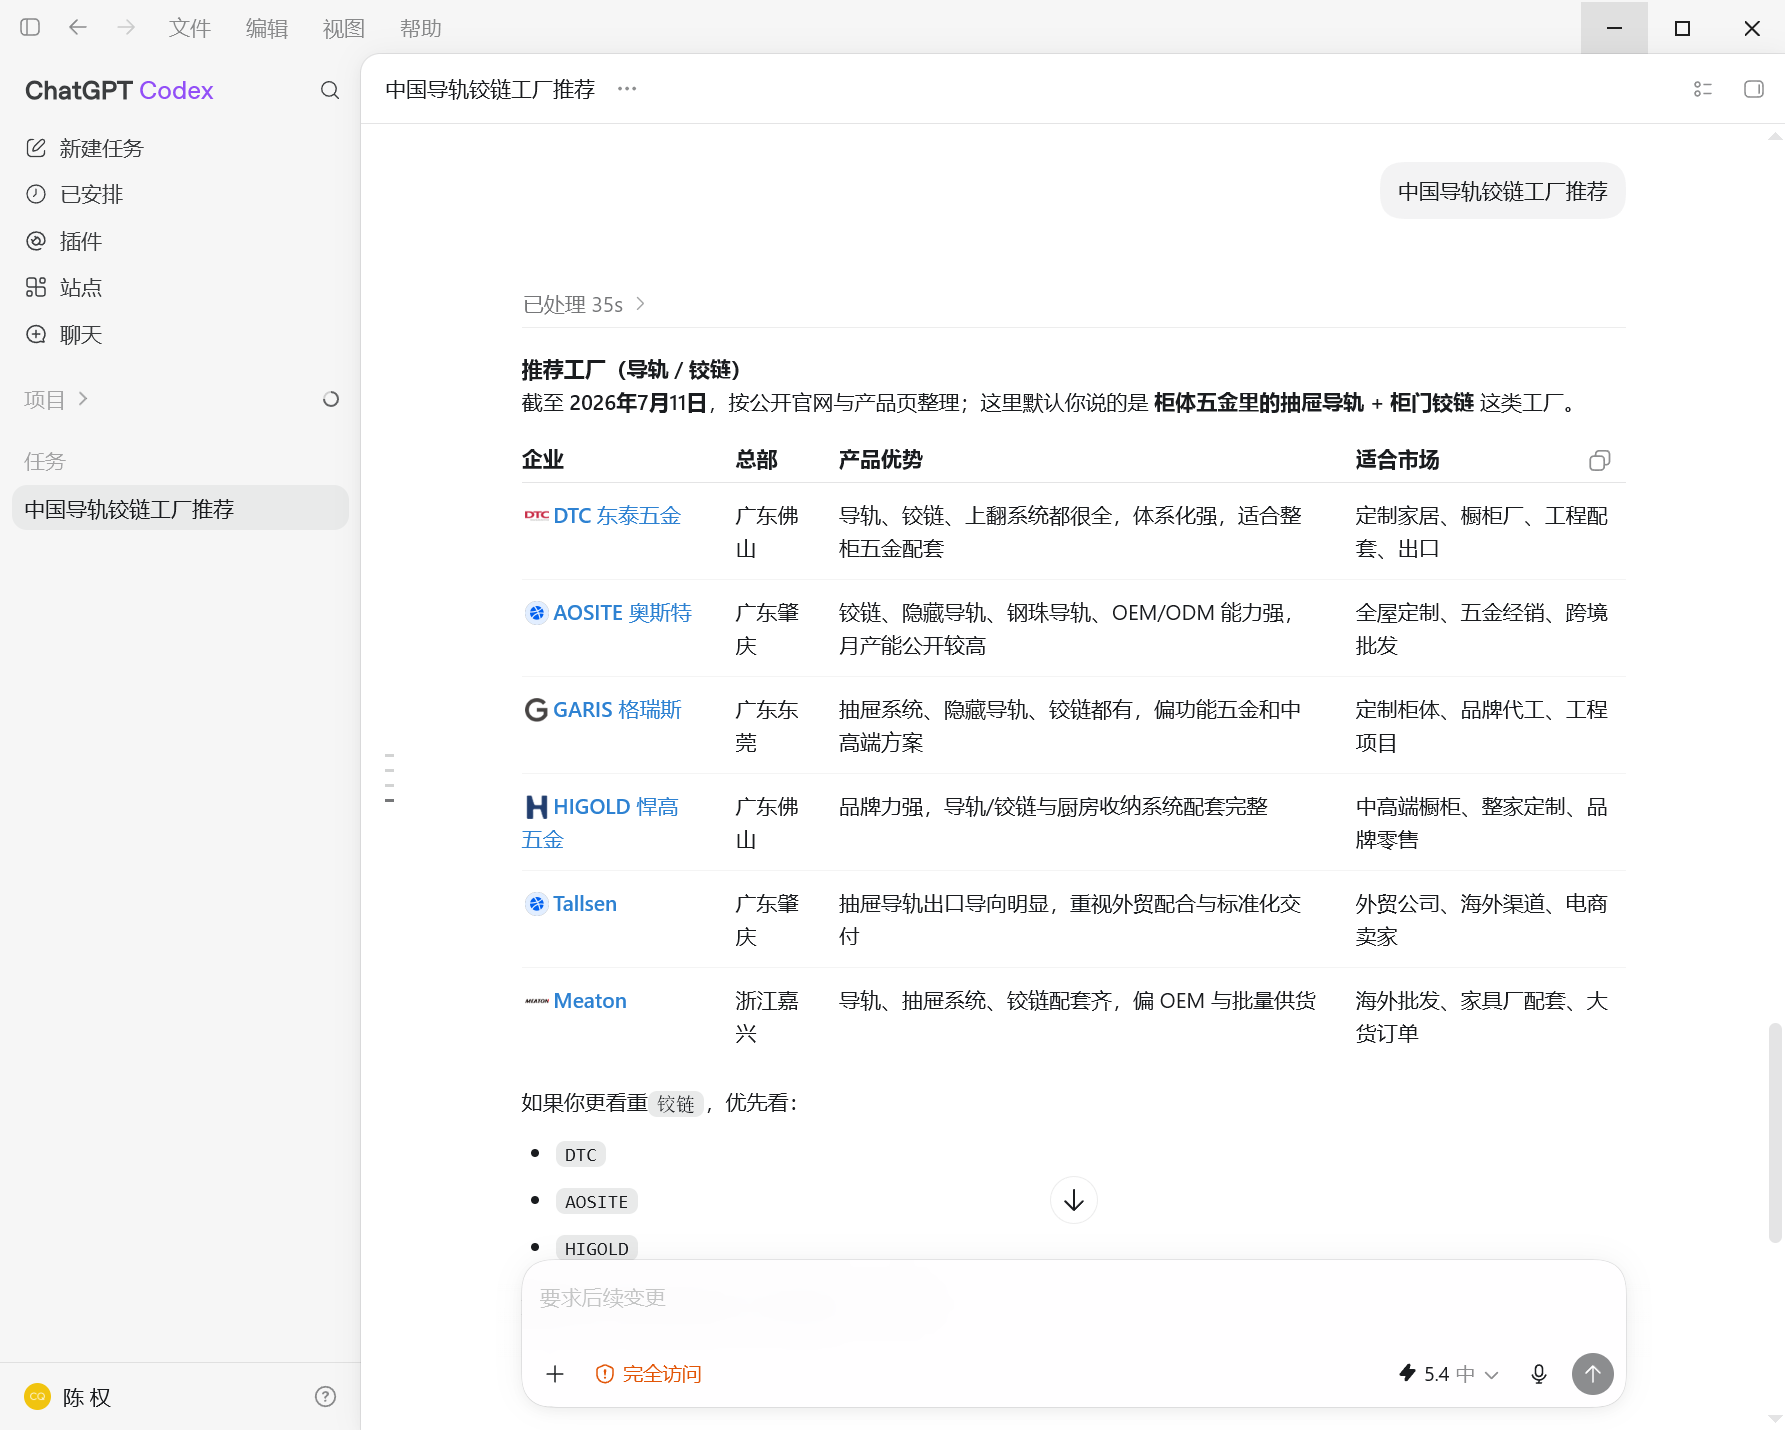
Task: Minimize the window
Action: (1614, 28)
